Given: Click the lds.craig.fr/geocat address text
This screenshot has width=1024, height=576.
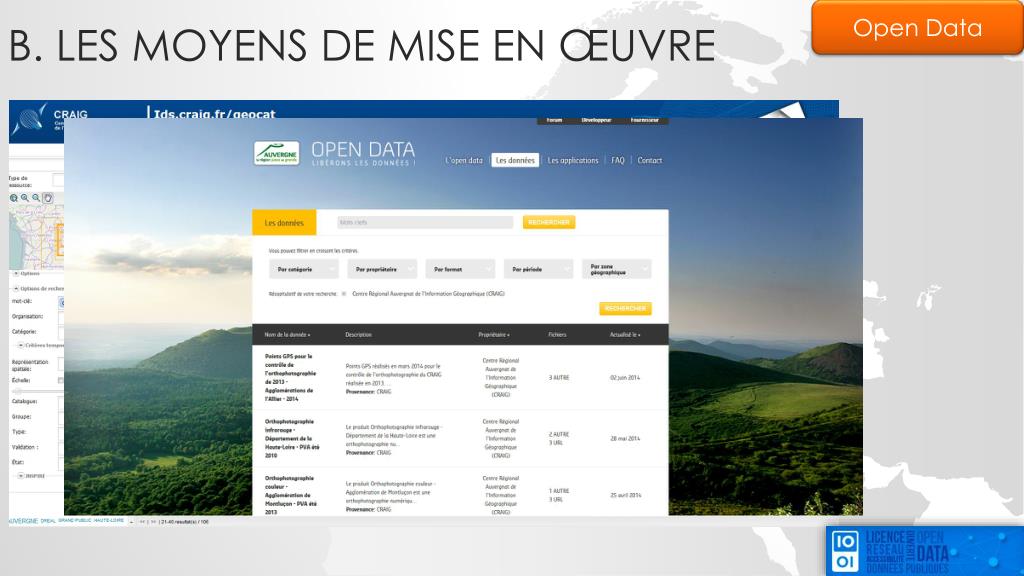Looking at the screenshot, I should click(213, 112).
